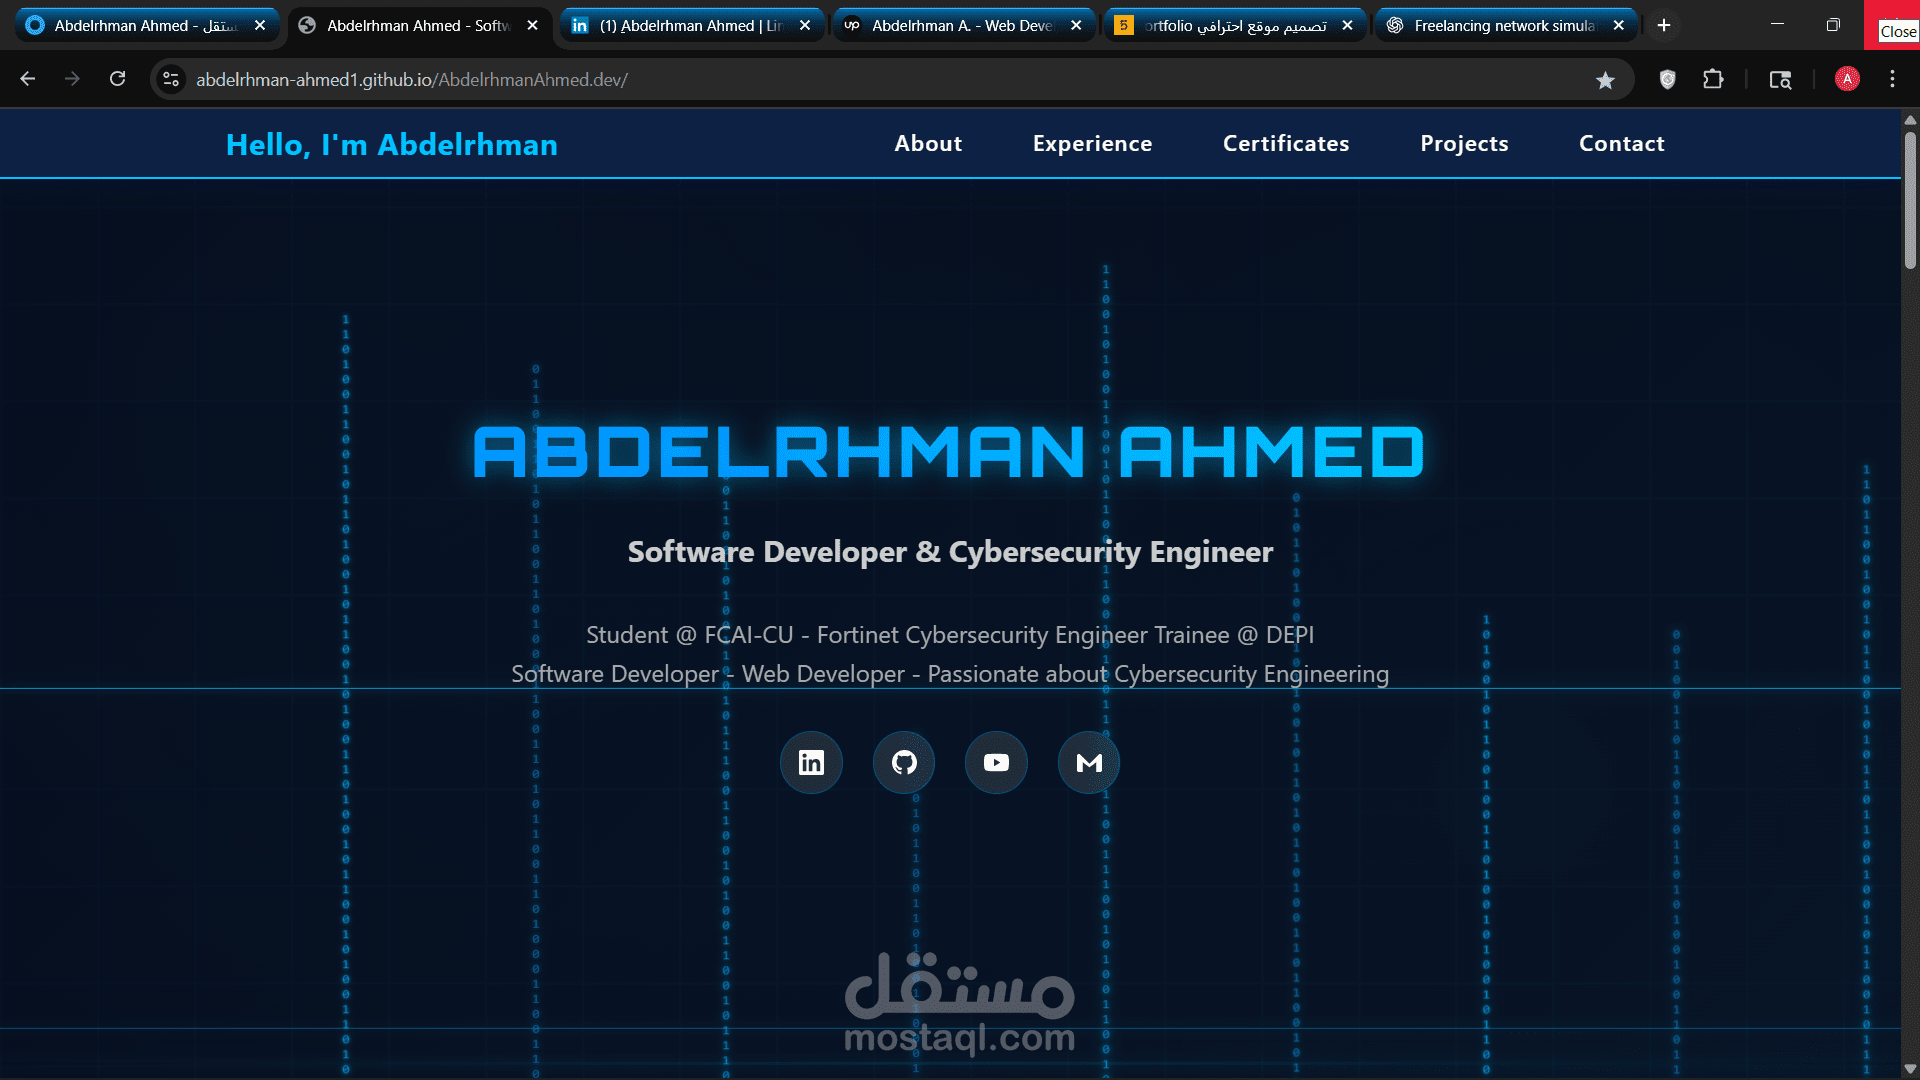Bookmark the page with the star icon
Viewport: 1920px width, 1080px height.
pos(1606,79)
